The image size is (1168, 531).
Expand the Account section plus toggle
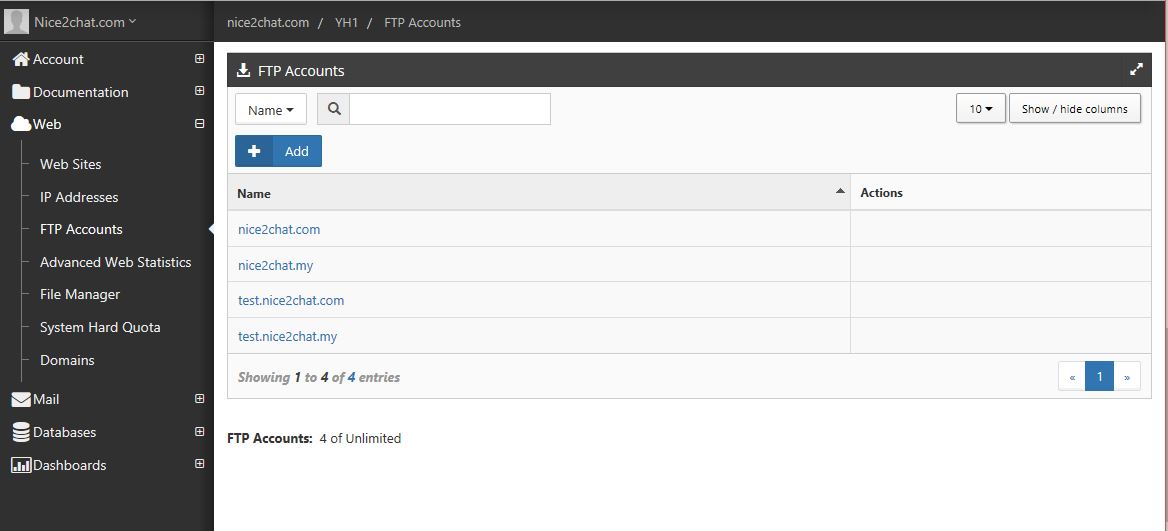pos(200,59)
